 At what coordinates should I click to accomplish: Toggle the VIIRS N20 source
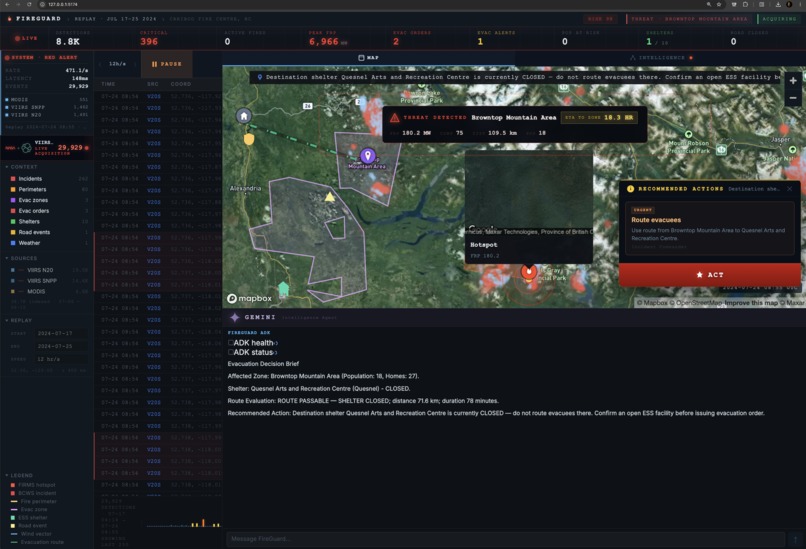pos(47,270)
